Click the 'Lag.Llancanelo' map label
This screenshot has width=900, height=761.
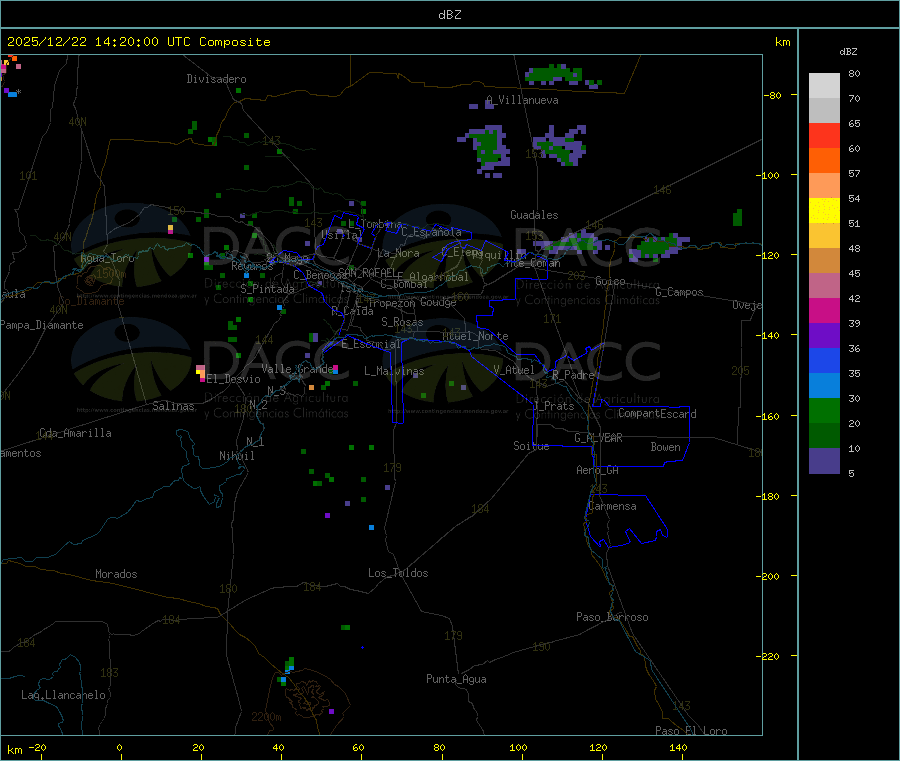pyautogui.click(x=64, y=696)
